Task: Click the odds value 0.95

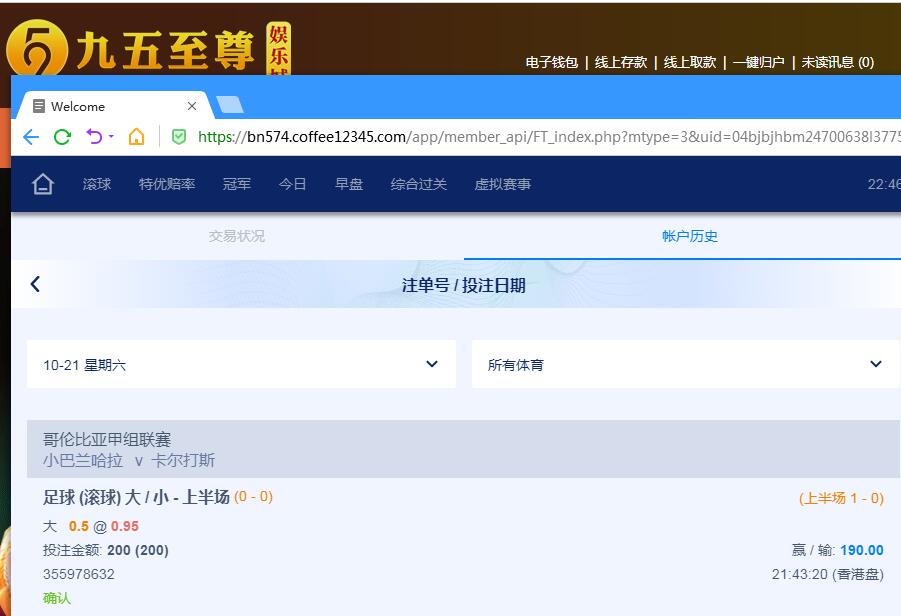Action: click(125, 526)
